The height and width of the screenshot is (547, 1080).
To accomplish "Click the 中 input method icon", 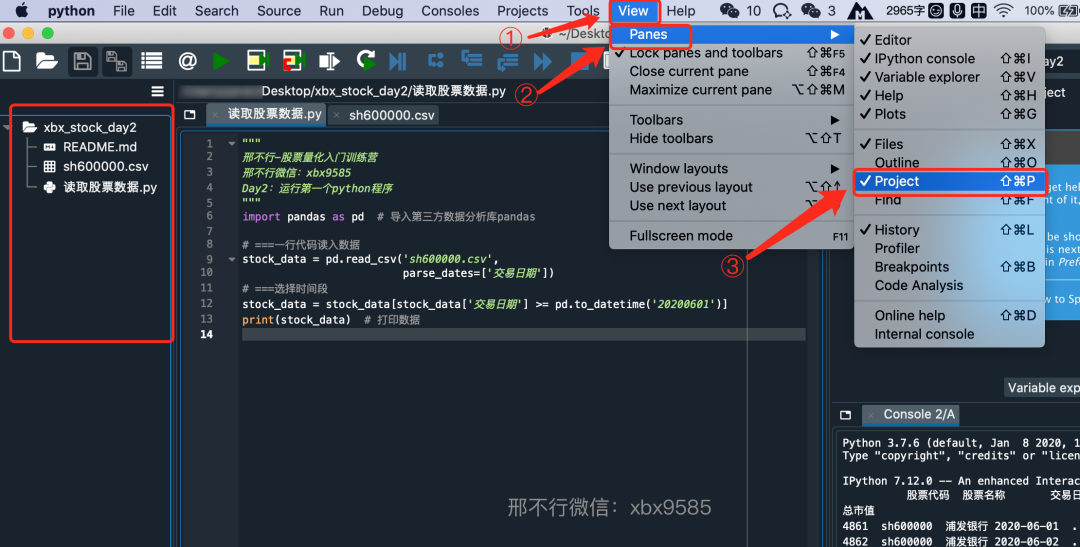I will (979, 10).
